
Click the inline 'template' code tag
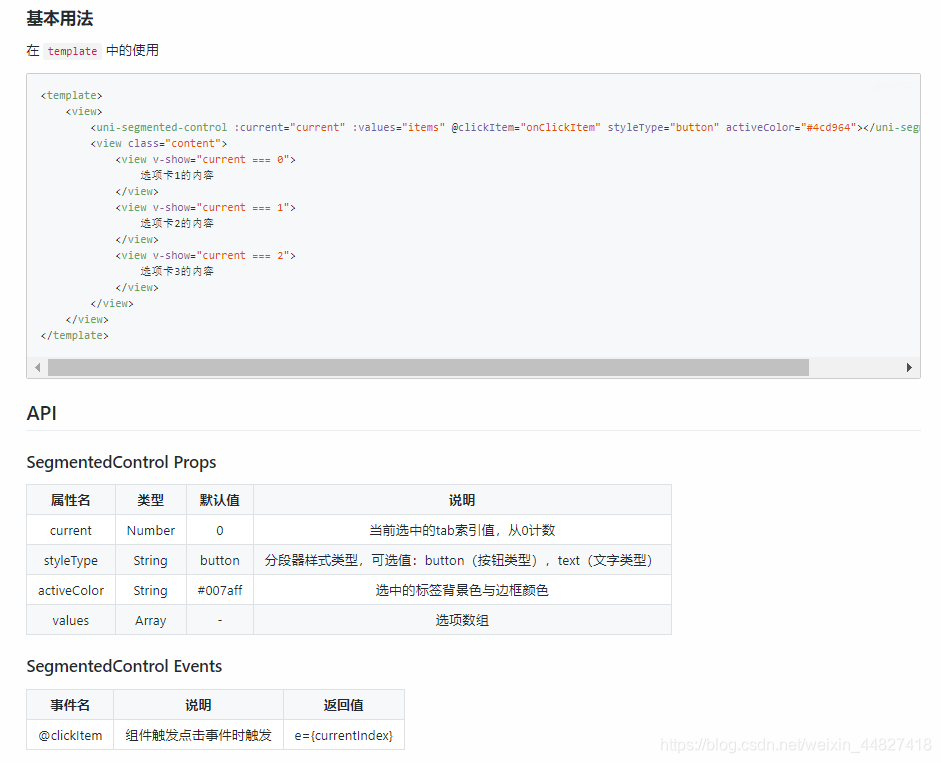tap(72, 51)
